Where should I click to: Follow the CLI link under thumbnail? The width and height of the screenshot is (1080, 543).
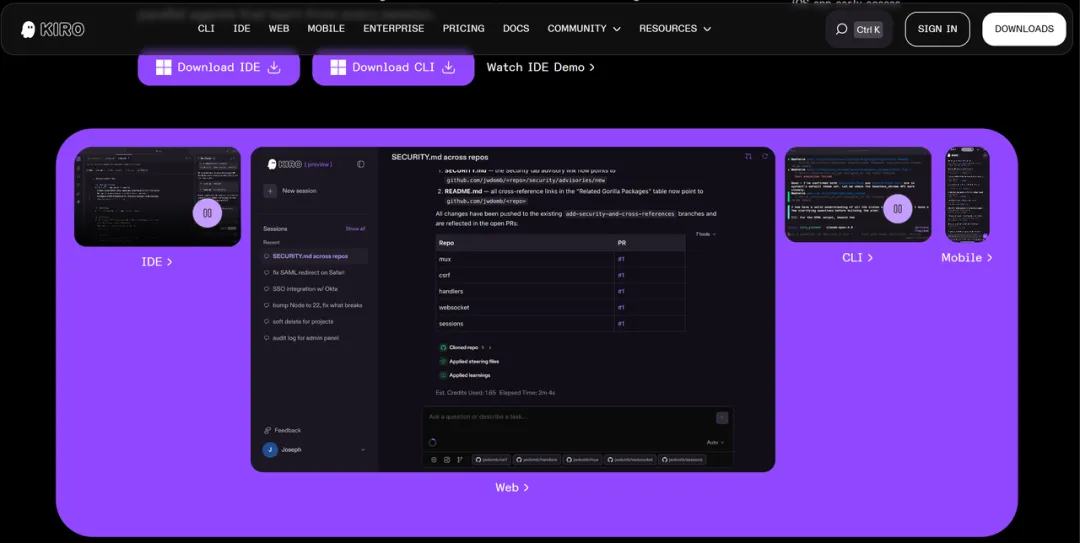[x=858, y=258]
